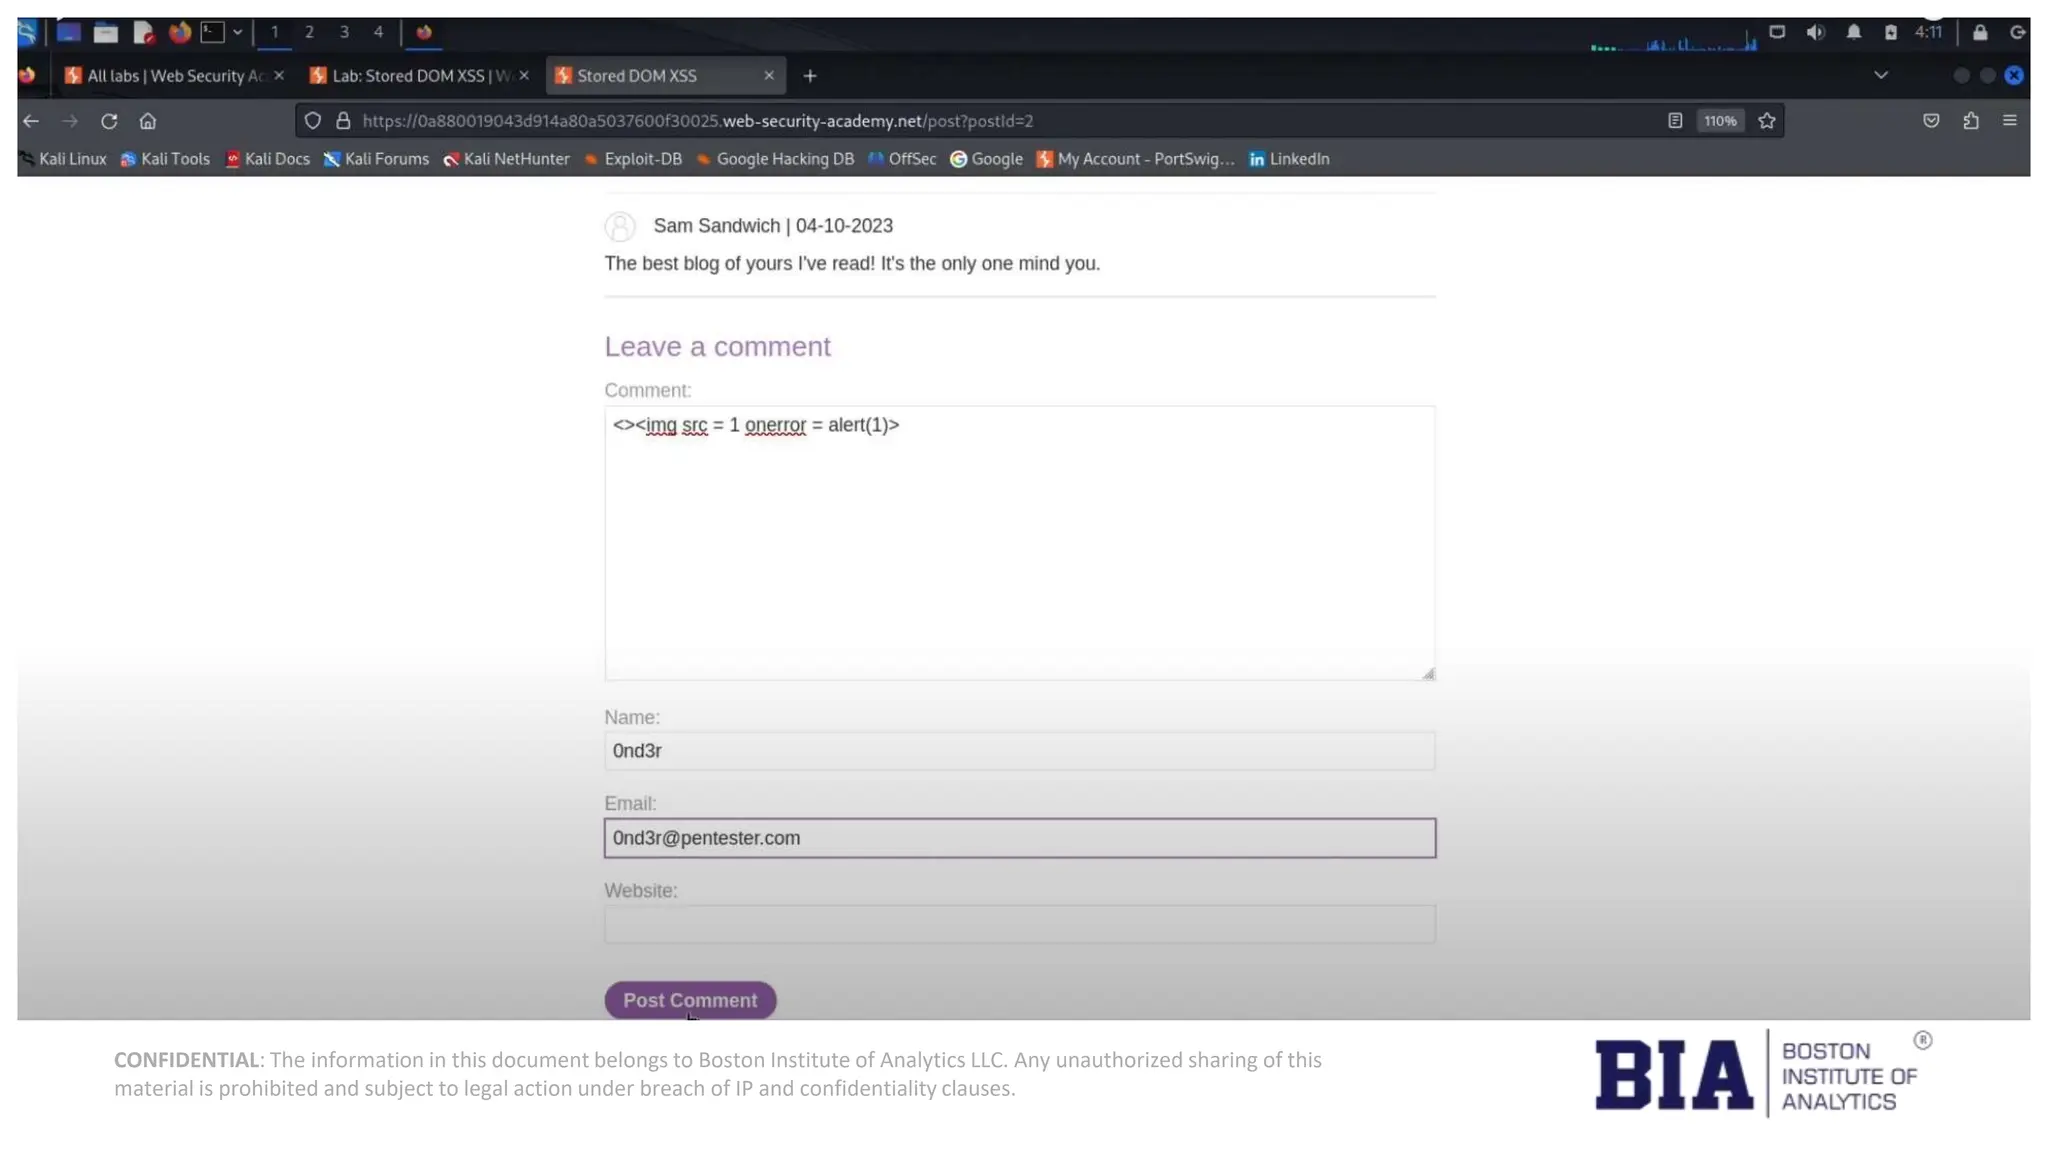Open the Kali applications menu icon
The height and width of the screenshot is (1152, 2048).
pyautogui.click(x=27, y=32)
